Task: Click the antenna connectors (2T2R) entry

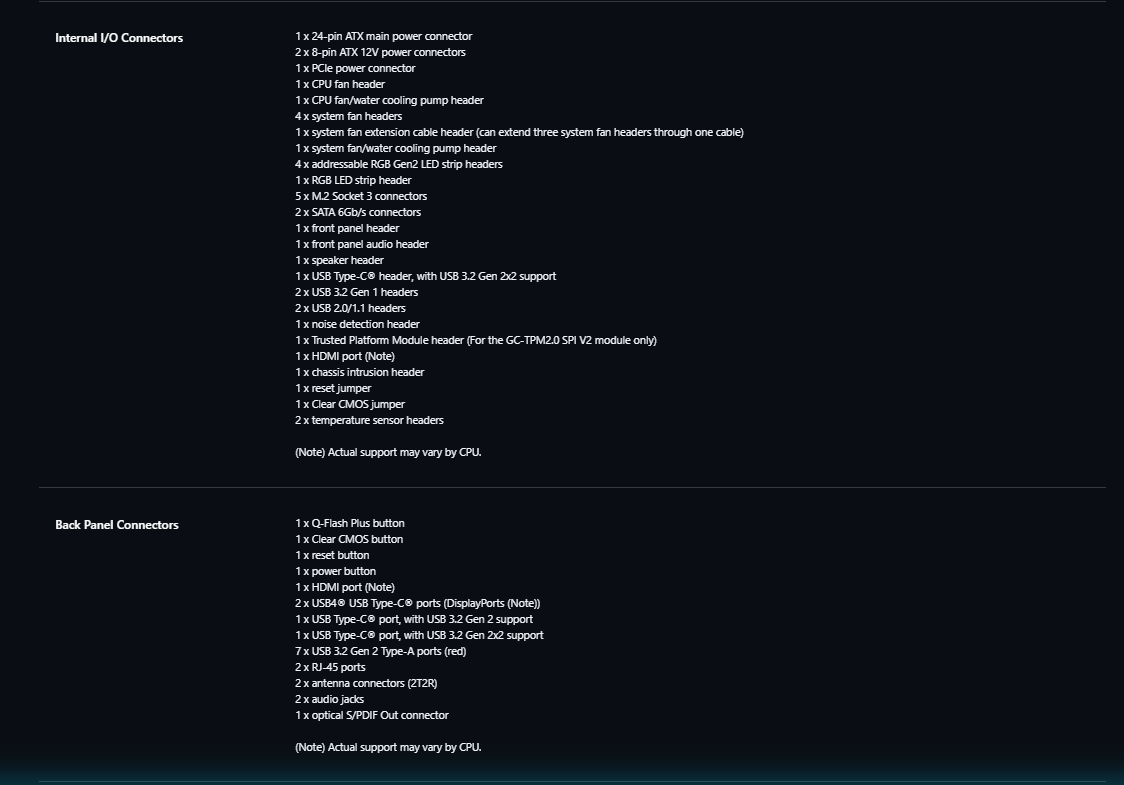Action: click(x=366, y=683)
